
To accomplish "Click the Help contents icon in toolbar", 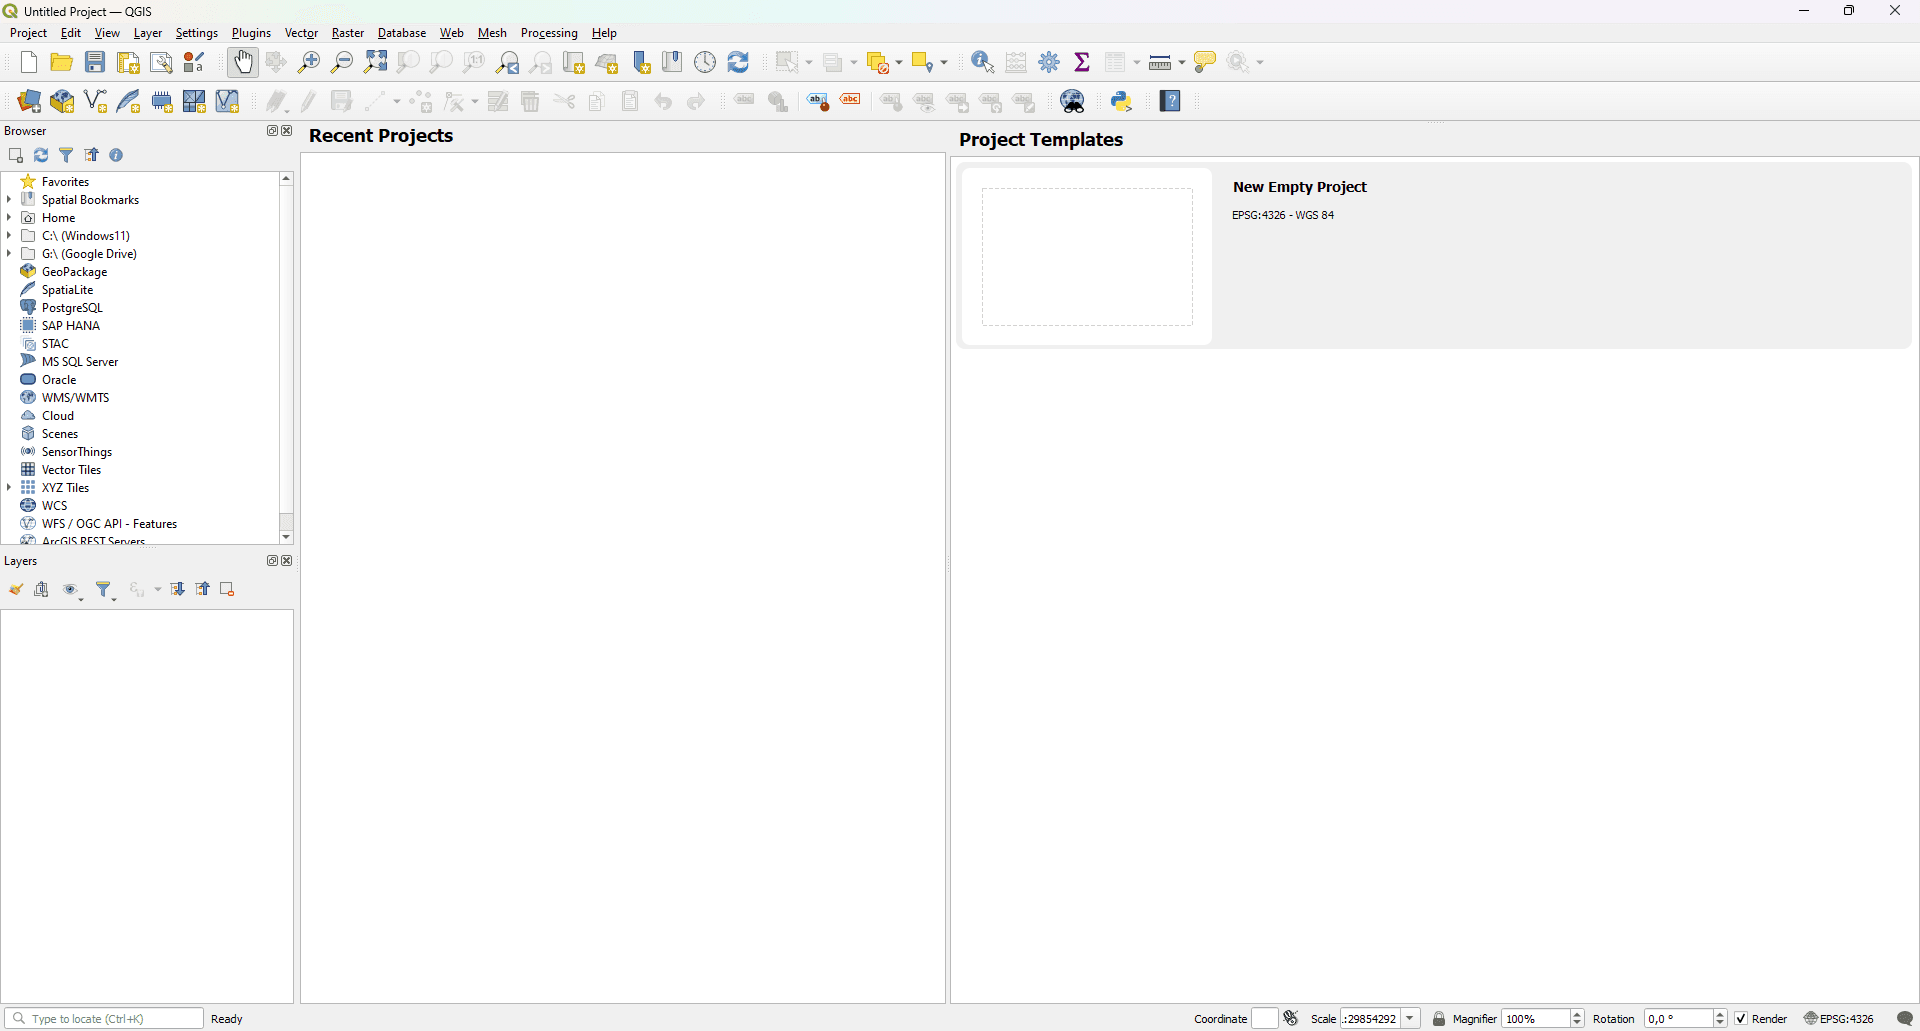I will point(1172,102).
